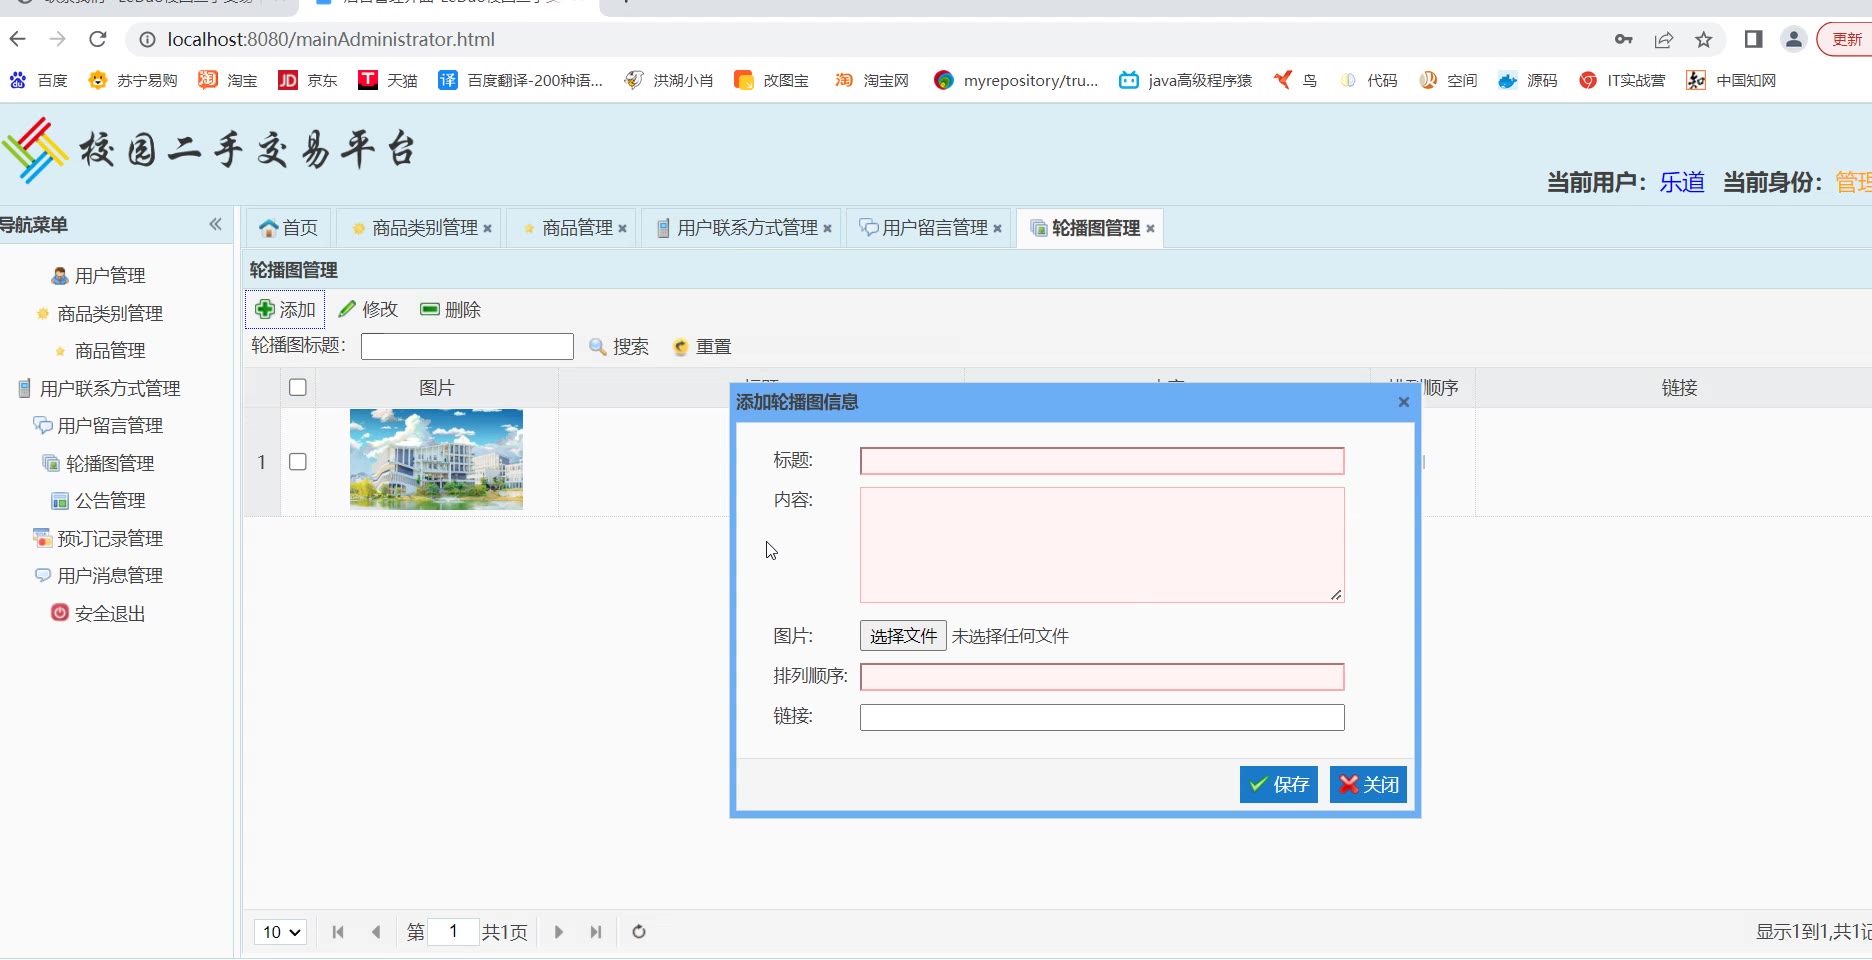Check the select-all header checkbox
Viewport: 1872px width, 960px height.
tap(298, 388)
